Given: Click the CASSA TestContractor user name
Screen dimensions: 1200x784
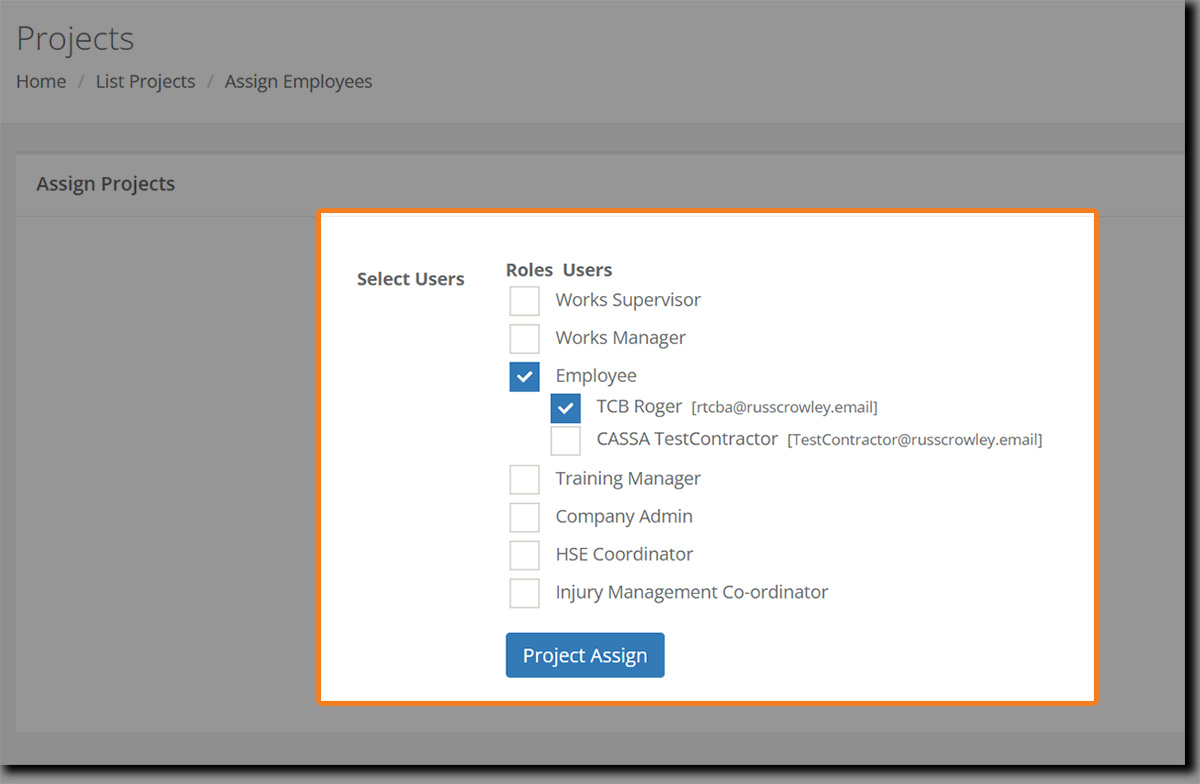Looking at the screenshot, I should [x=687, y=439].
